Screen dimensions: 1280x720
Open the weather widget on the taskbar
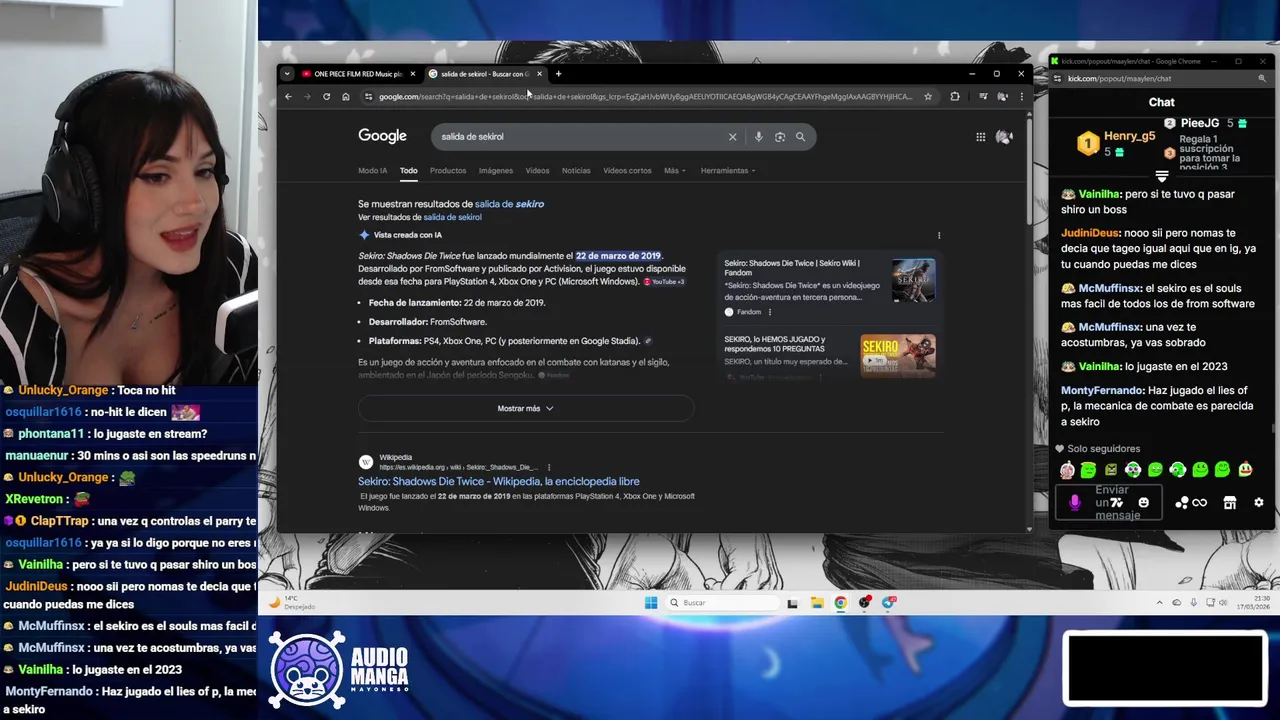click(x=292, y=603)
